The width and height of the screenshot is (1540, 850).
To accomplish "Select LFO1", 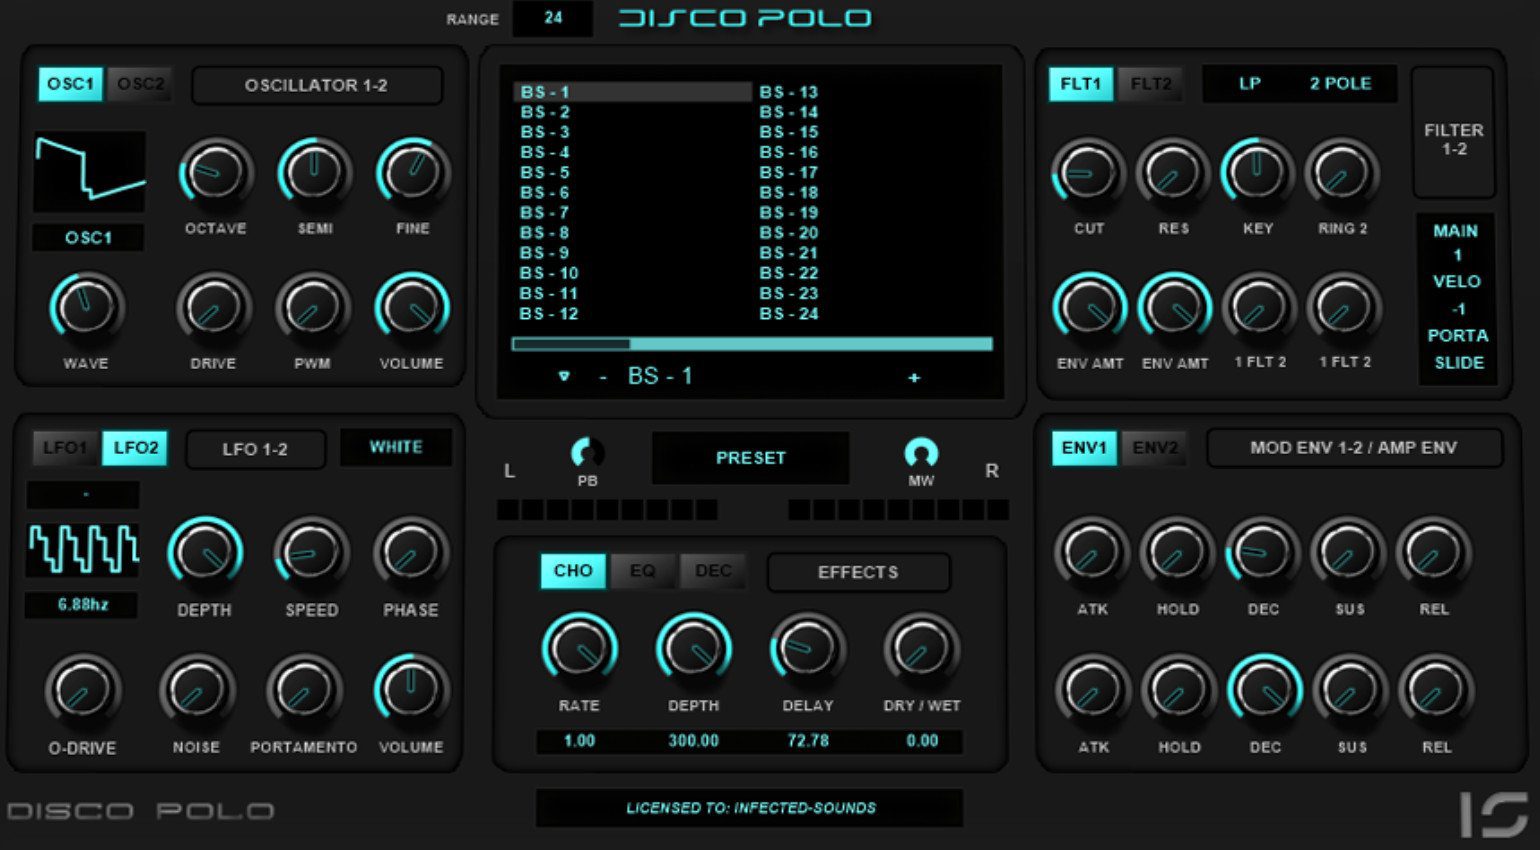I will 64,448.
